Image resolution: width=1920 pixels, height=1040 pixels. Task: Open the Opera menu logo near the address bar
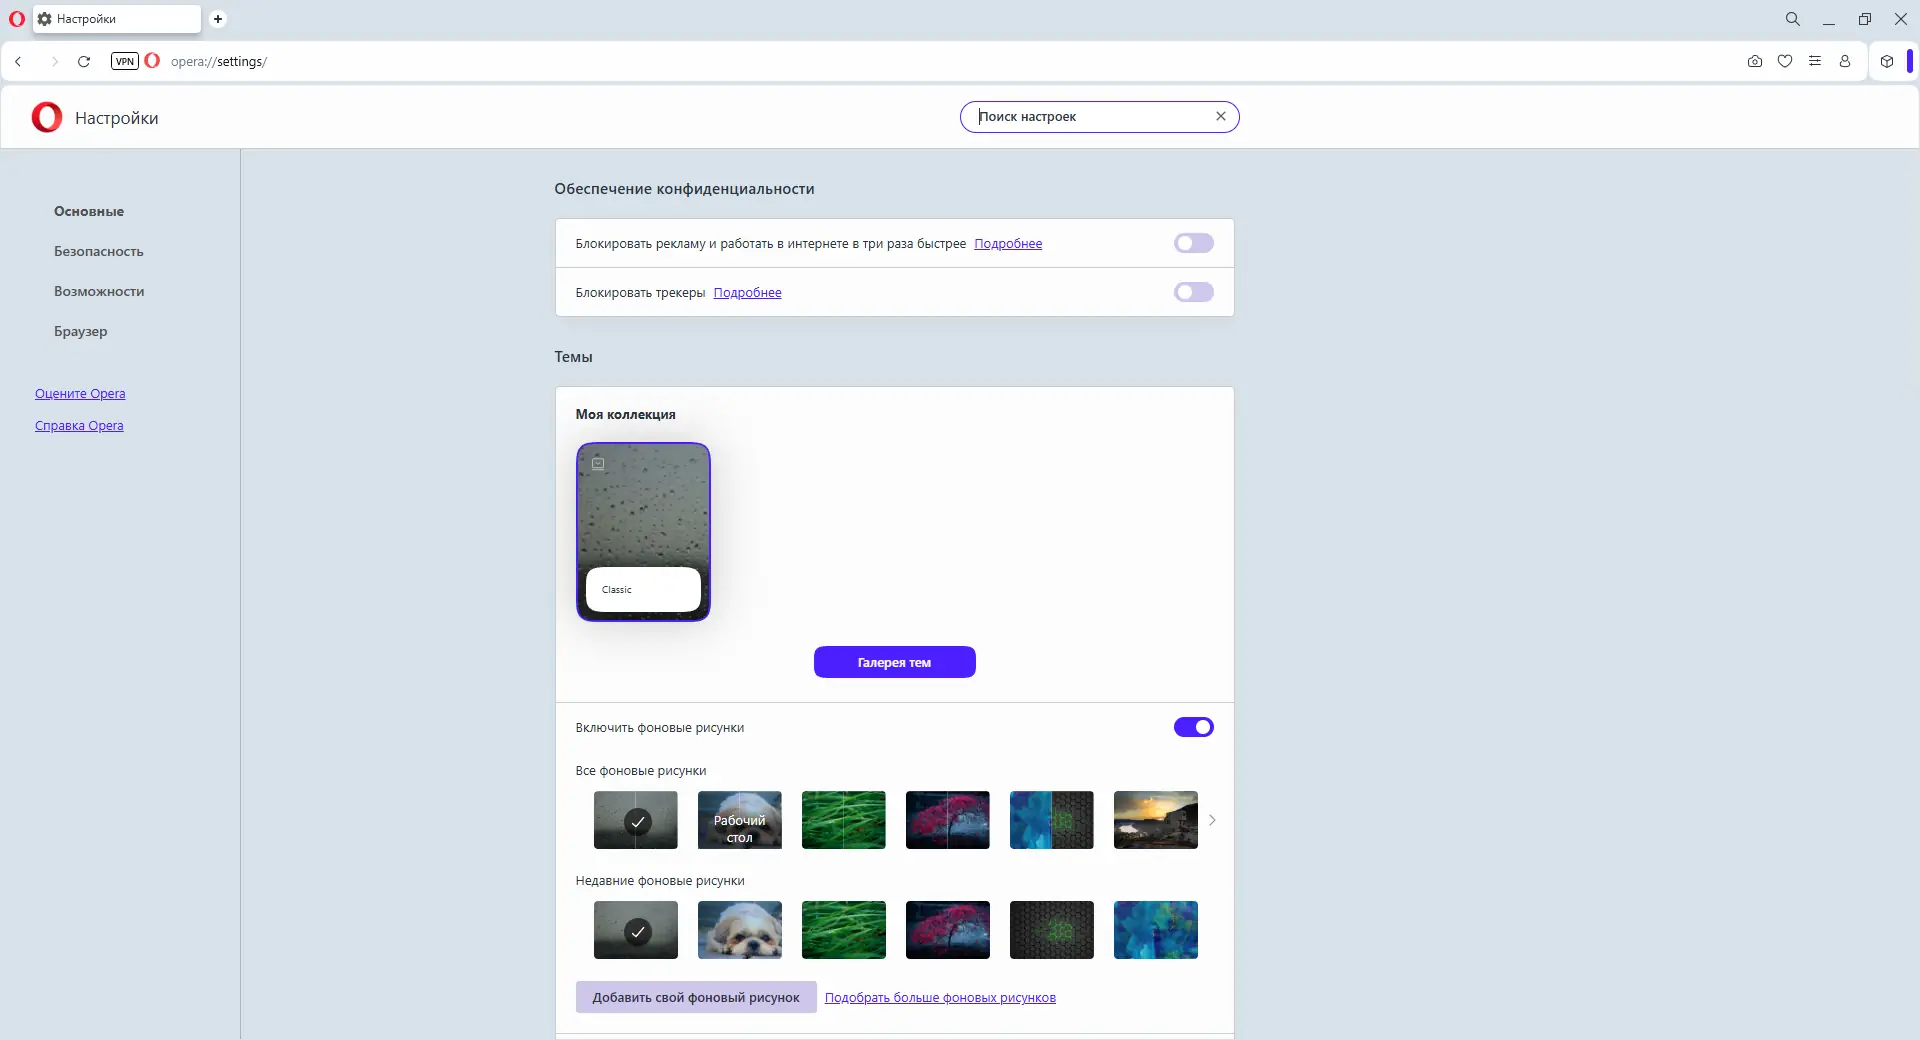[152, 61]
